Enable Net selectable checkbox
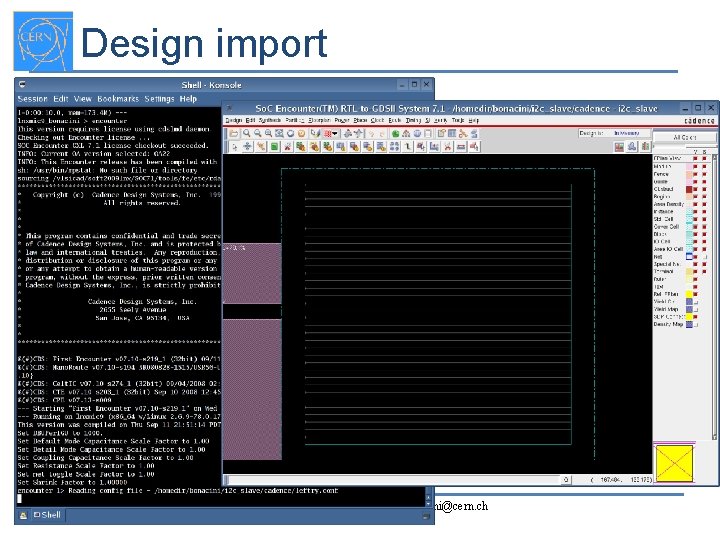720x540 pixels. click(x=704, y=257)
